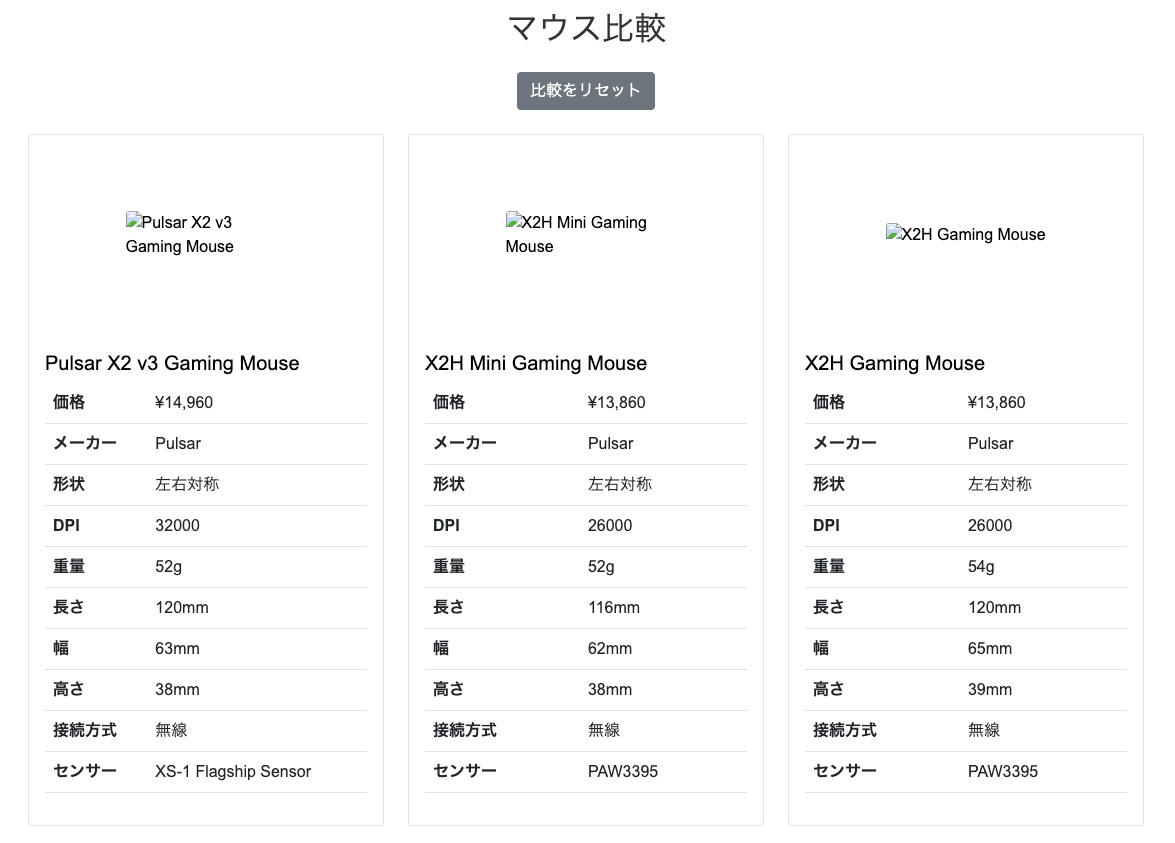The height and width of the screenshot is (843, 1175).
Task: Click the 価格 label in Pulsar X2 v3 card
Action: click(69, 402)
